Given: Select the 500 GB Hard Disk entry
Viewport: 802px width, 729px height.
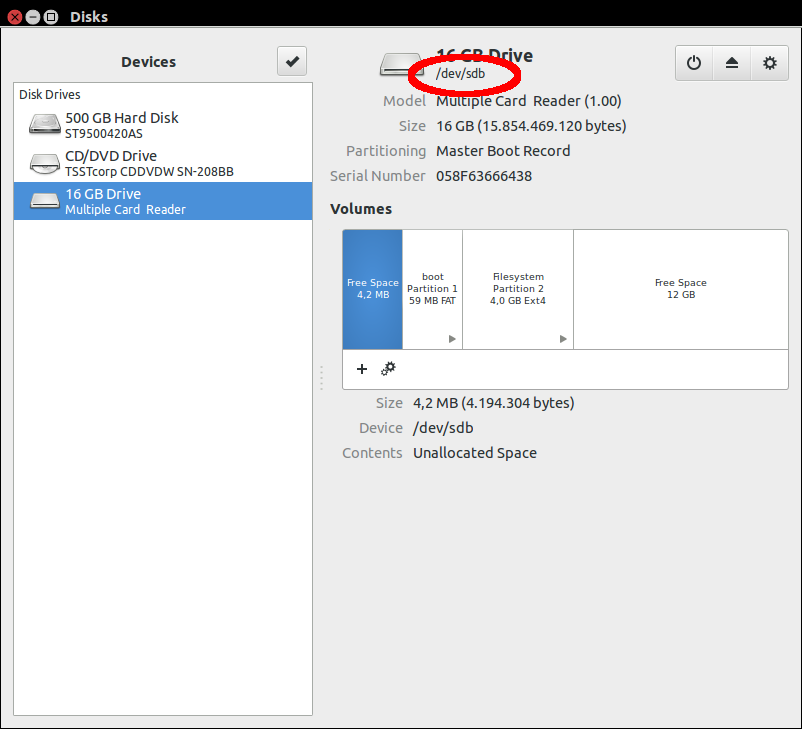Looking at the screenshot, I should coord(163,124).
